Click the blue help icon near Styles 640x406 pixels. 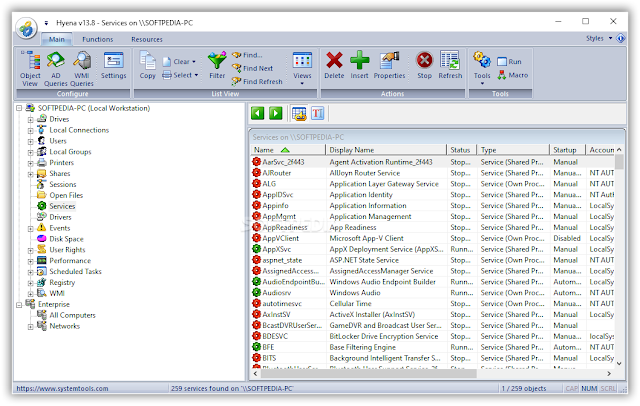[x=620, y=38]
